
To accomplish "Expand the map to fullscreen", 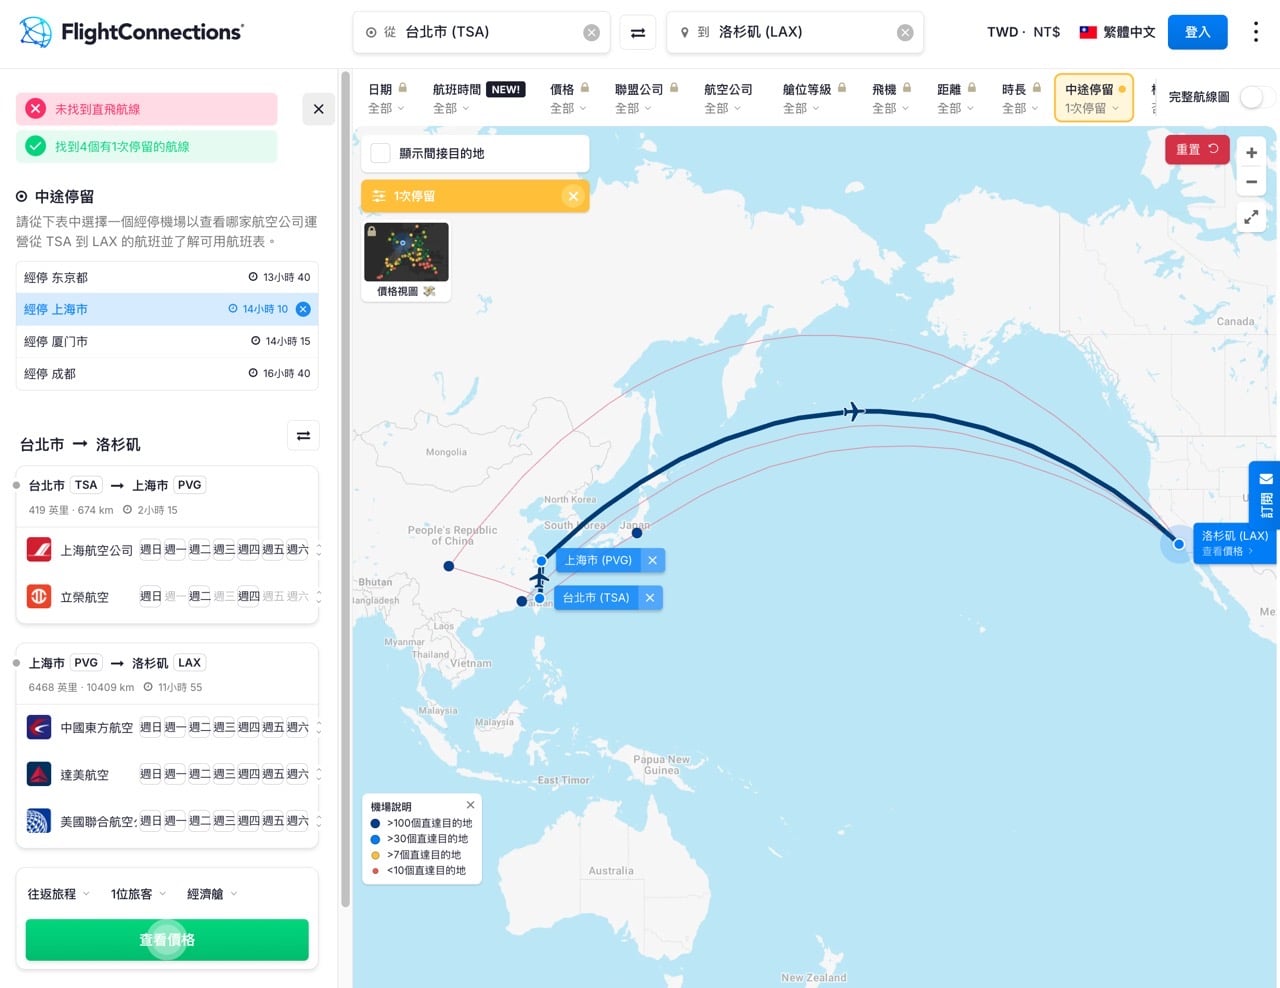I will 1251,216.
